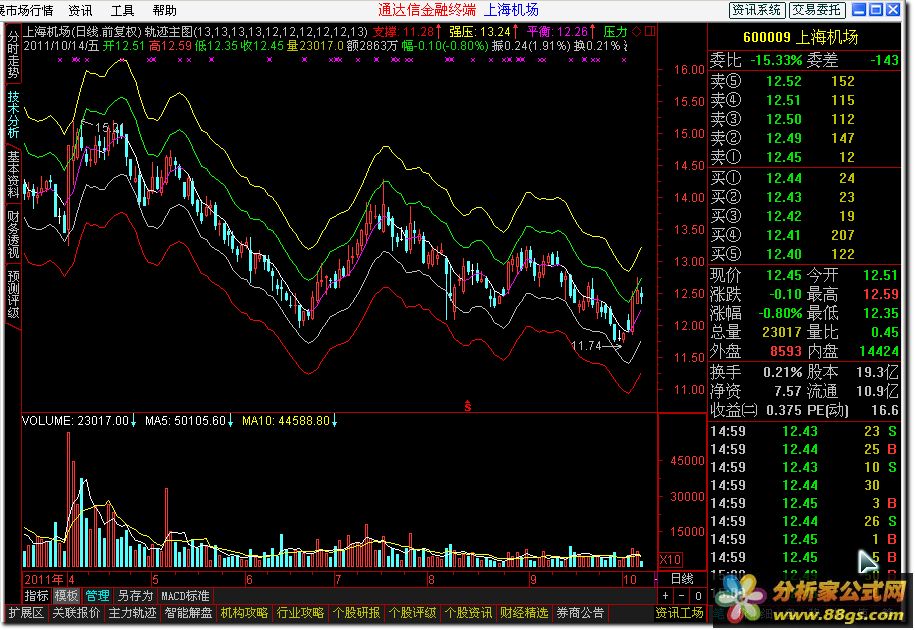Open the 个股评级 bottom tab
The width and height of the screenshot is (915, 630).
tap(413, 613)
